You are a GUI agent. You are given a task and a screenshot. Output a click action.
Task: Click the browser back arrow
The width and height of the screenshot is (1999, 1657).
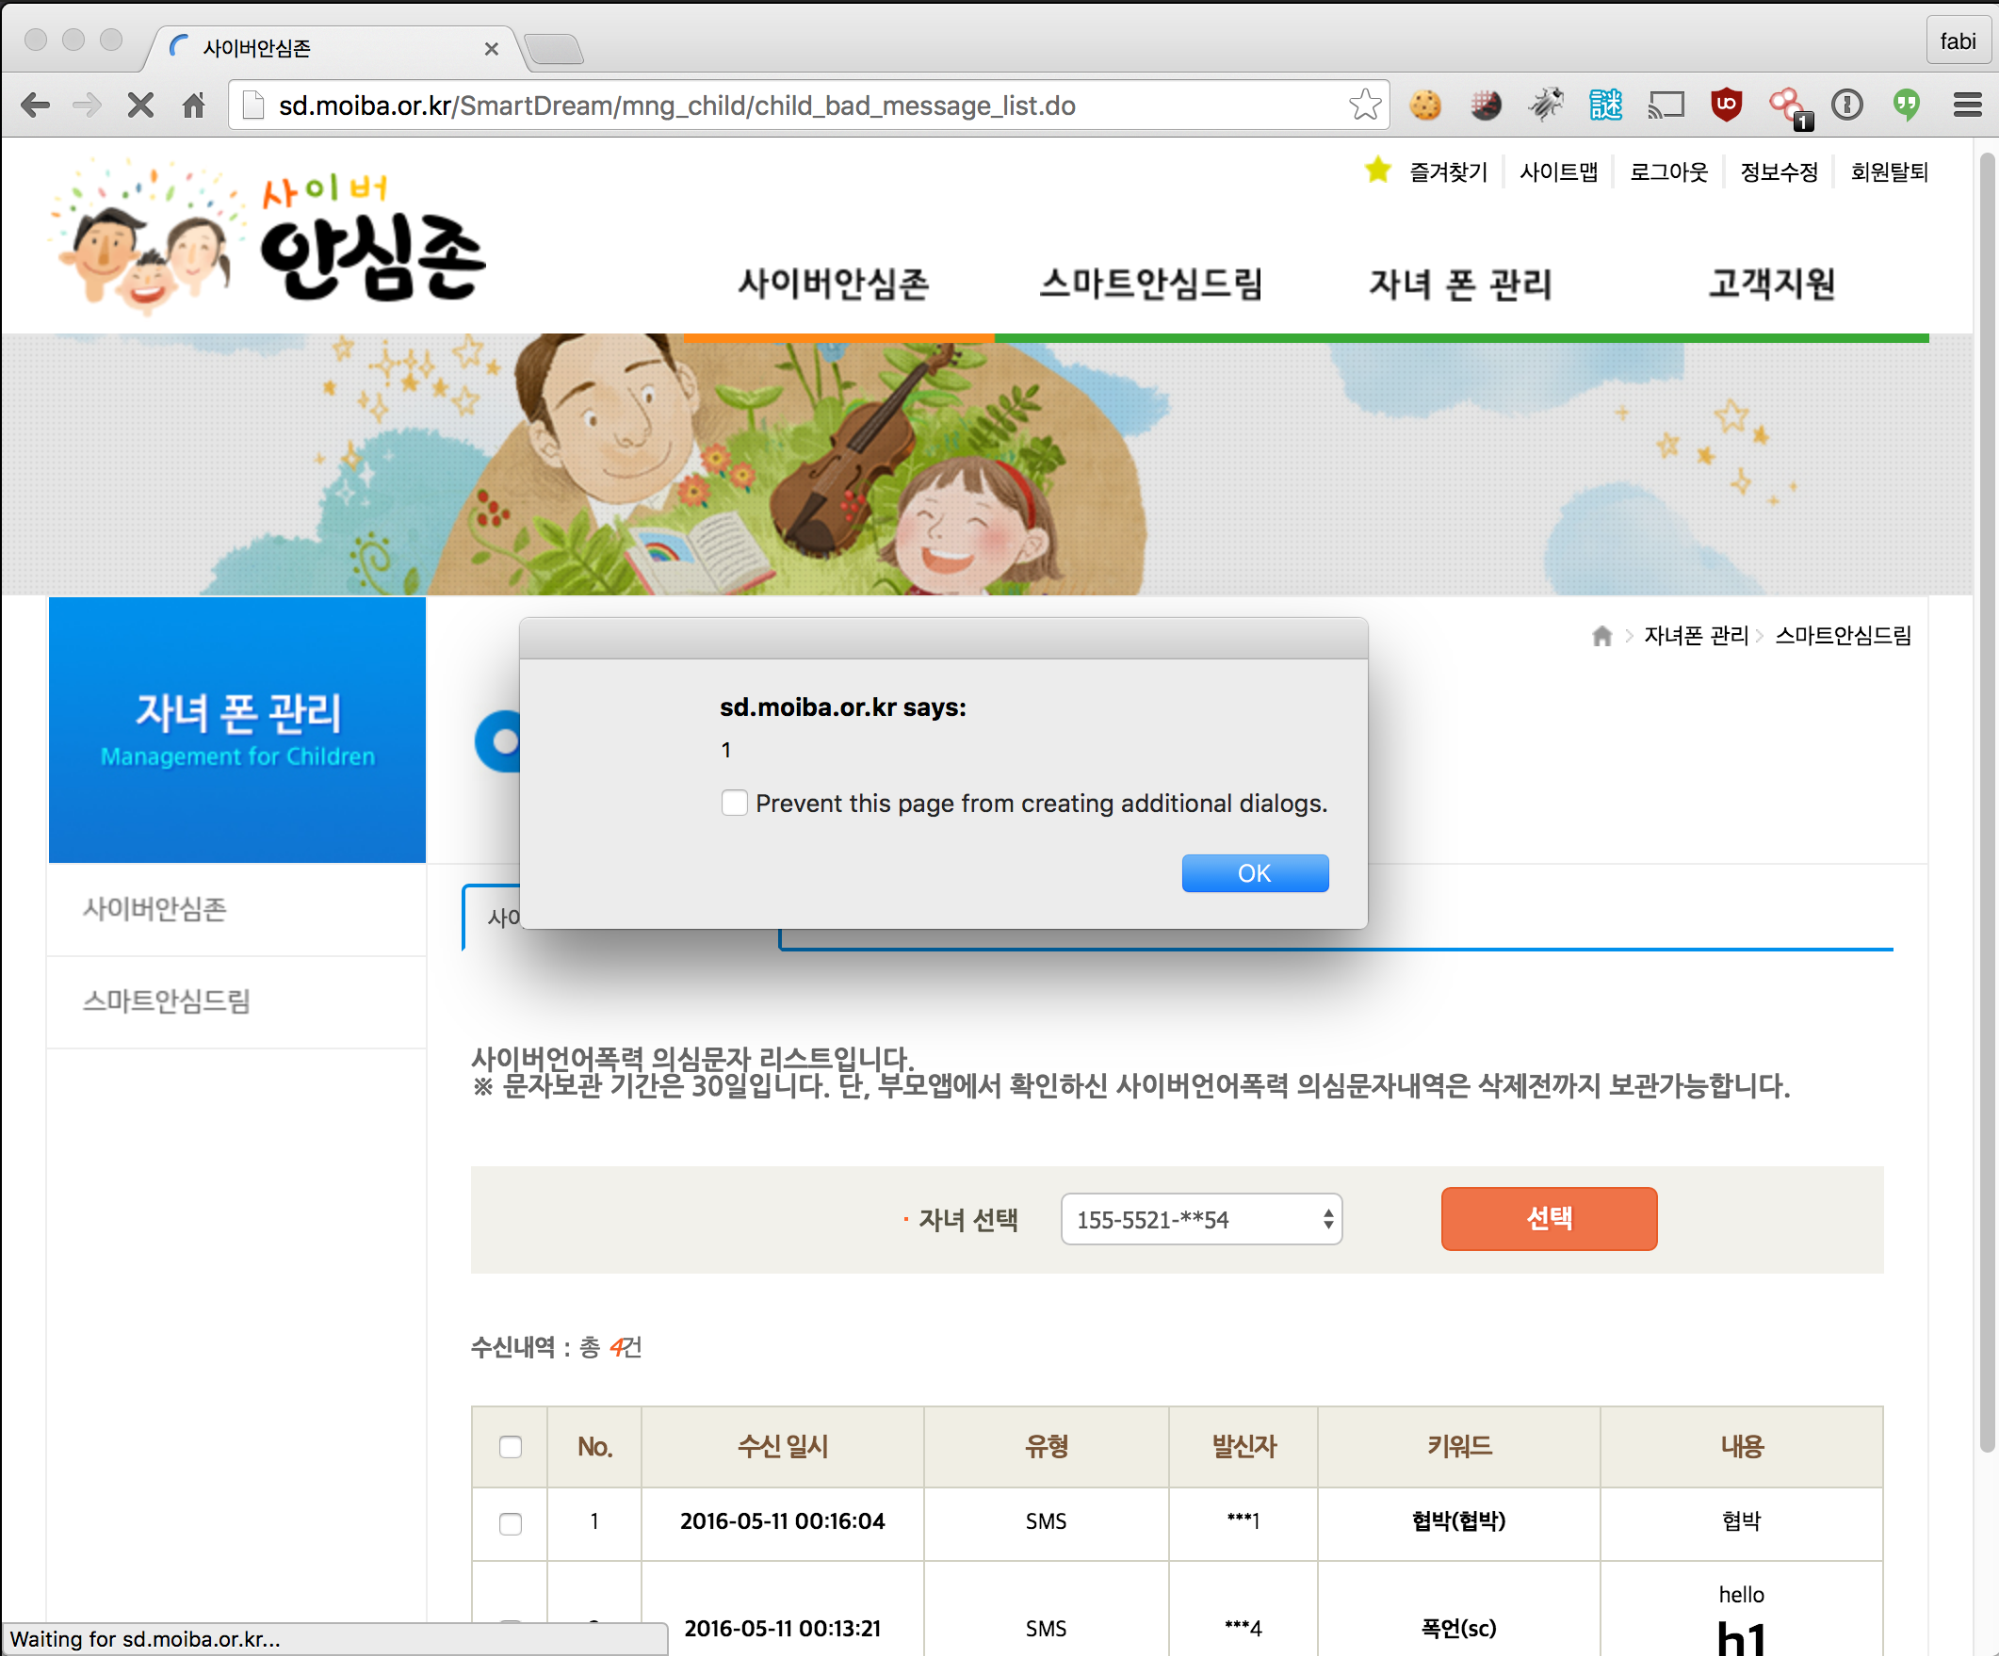[35, 105]
